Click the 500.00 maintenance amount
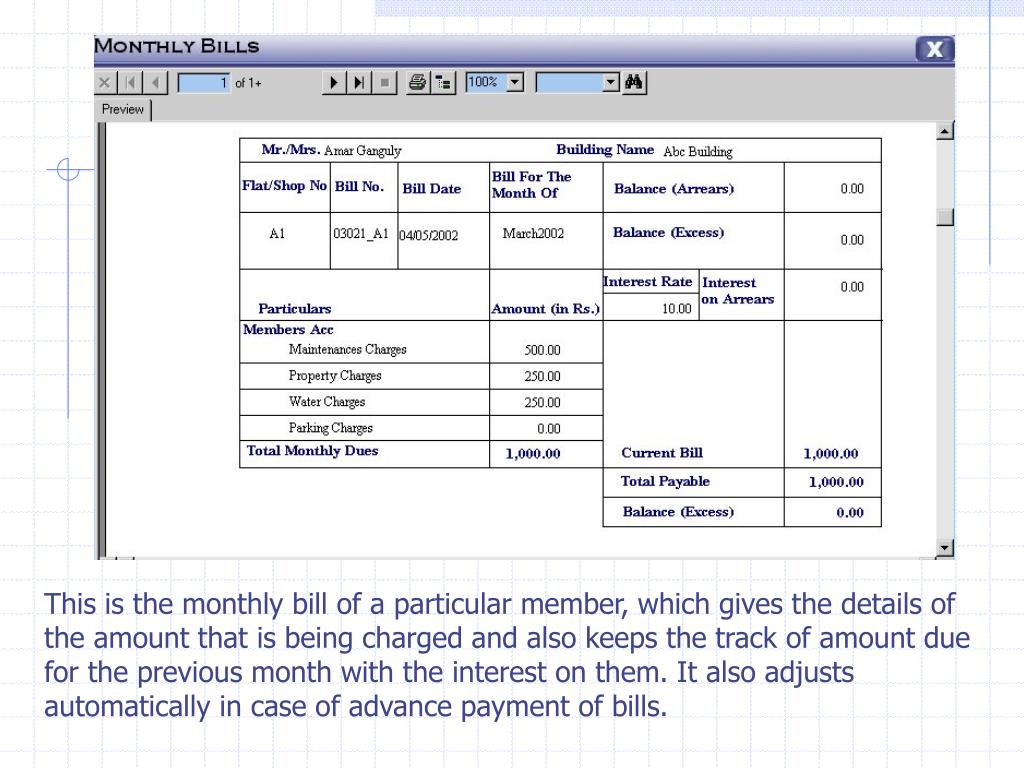This screenshot has width=1024, height=768. [542, 350]
